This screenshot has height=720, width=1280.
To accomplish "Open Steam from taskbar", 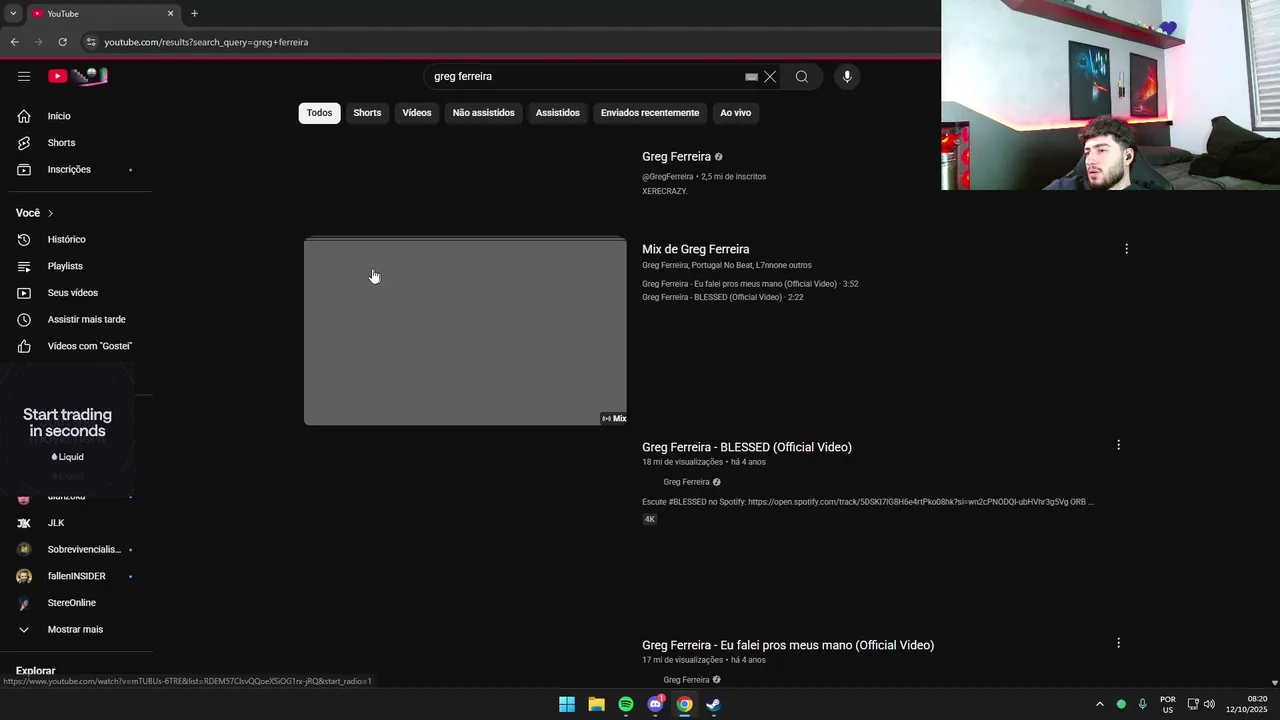I will [x=713, y=704].
